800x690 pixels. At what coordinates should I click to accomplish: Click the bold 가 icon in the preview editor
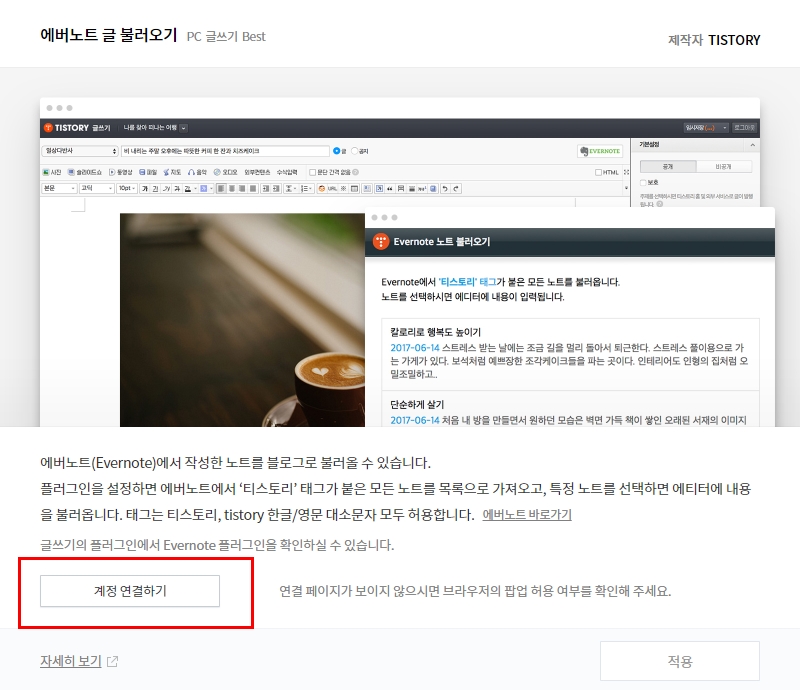(145, 189)
